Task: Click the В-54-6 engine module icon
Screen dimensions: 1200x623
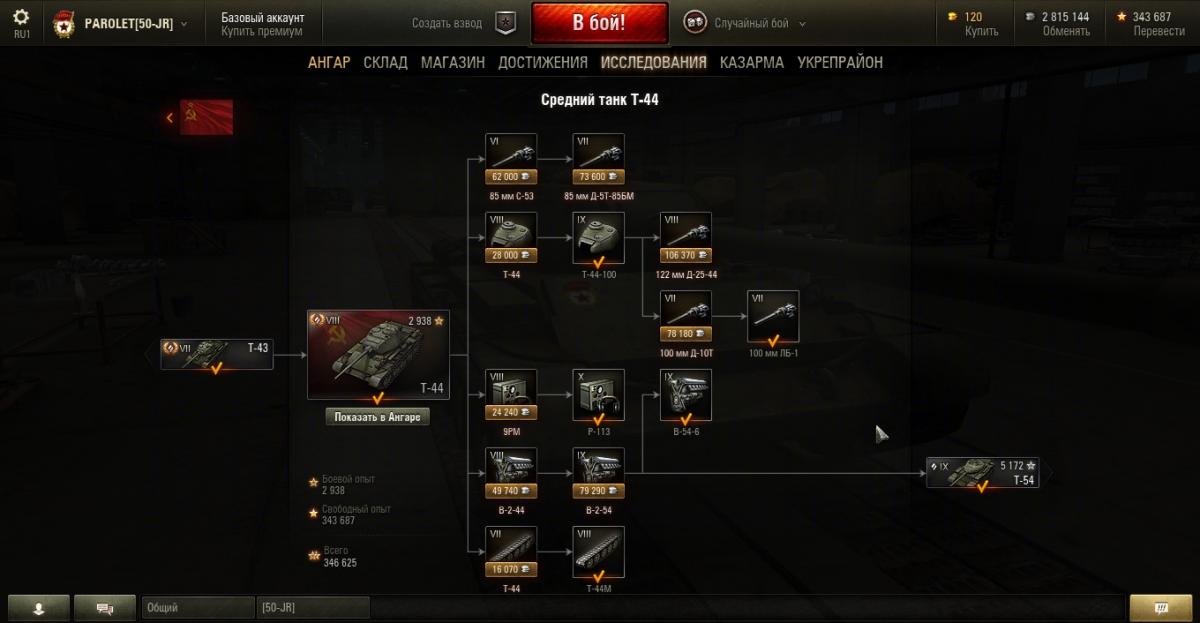Action: [686, 395]
